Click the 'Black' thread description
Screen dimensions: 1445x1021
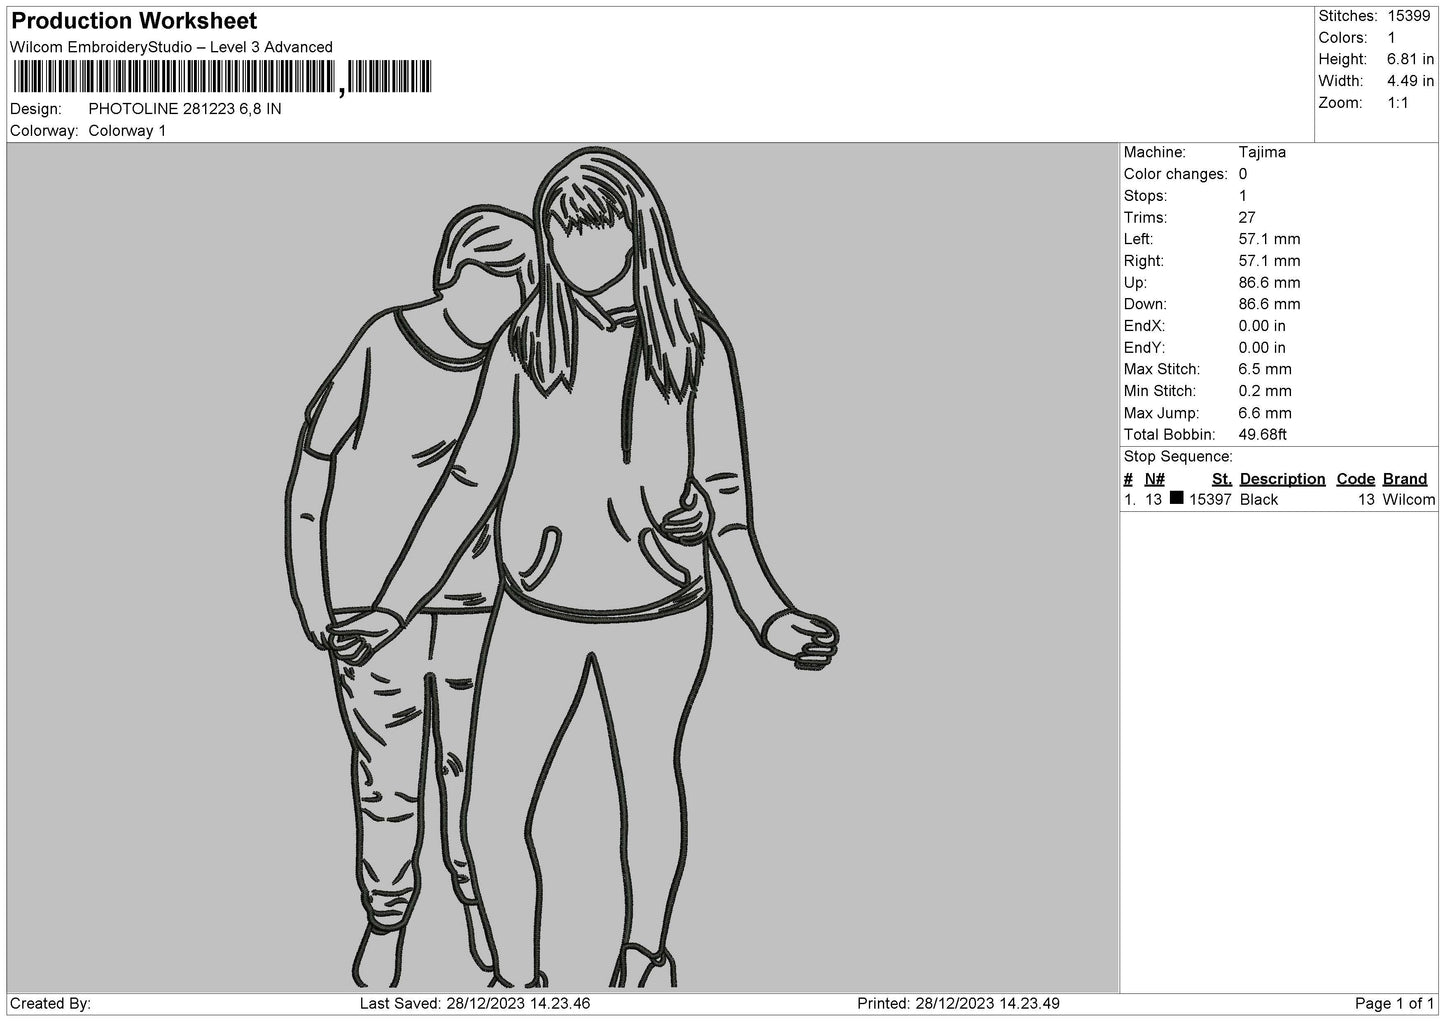(x=1259, y=500)
